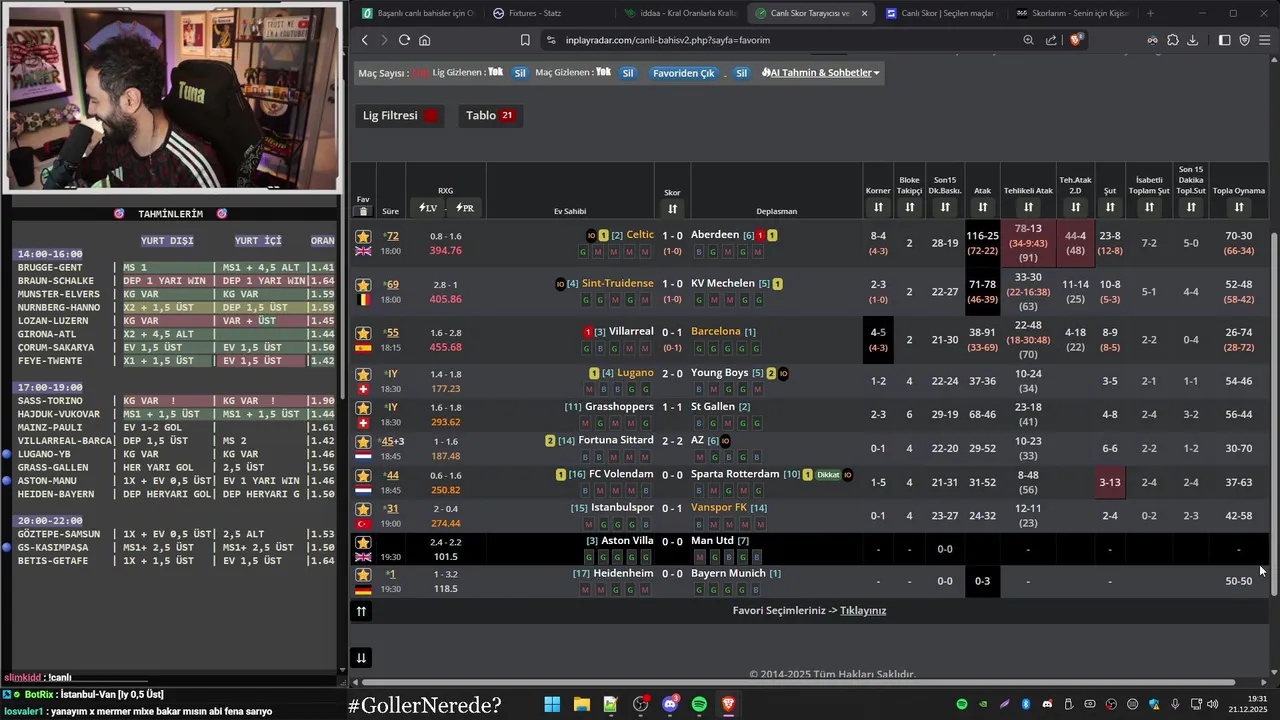Toggle favorite star for Lugano match
The height and width of the screenshot is (720, 1280).
pos(363,375)
